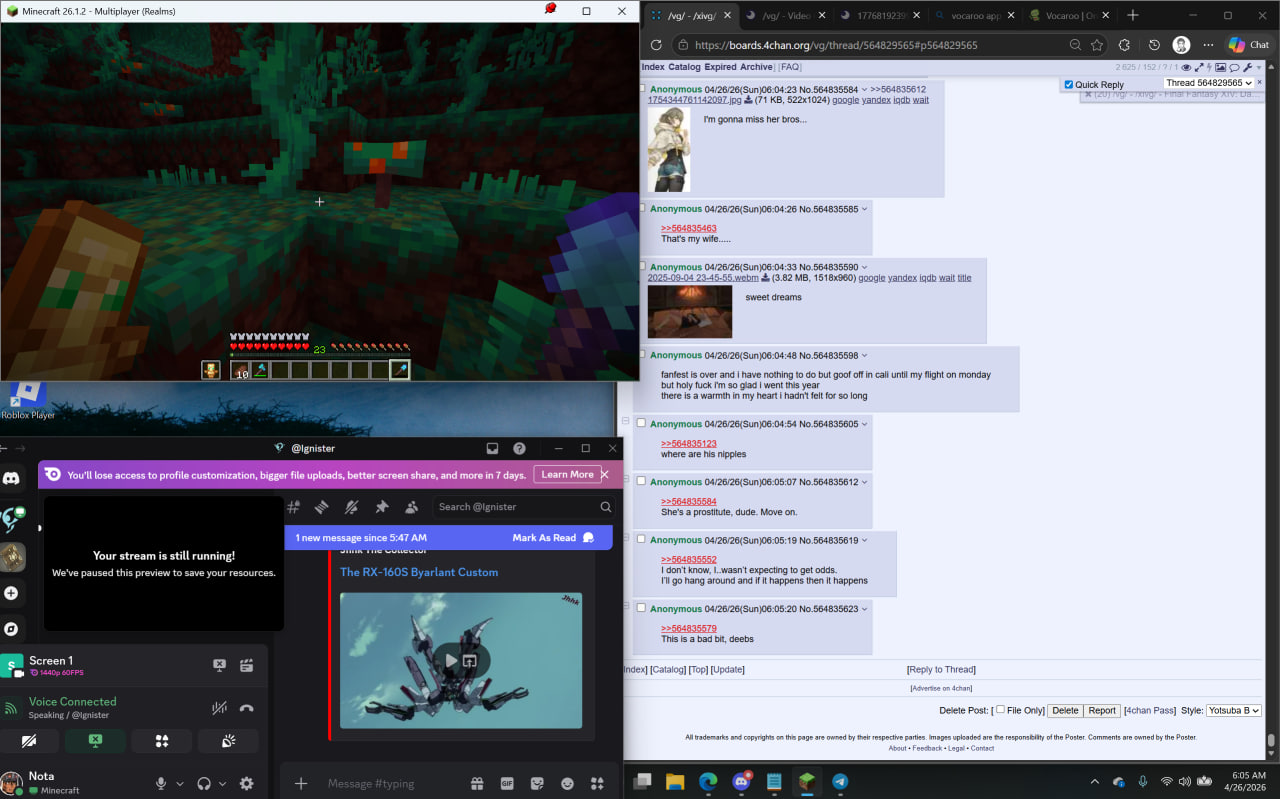
Task: Mute microphone in Discord user panel
Action: click(160, 783)
